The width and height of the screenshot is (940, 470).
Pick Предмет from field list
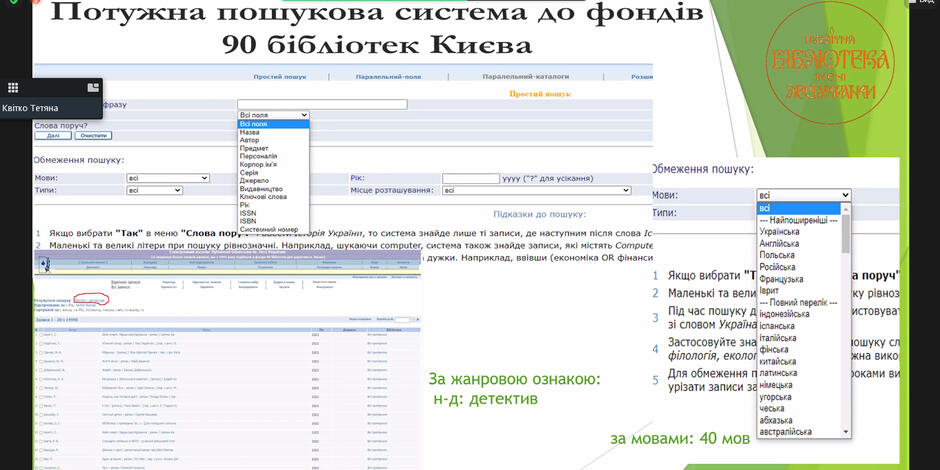pos(254,148)
